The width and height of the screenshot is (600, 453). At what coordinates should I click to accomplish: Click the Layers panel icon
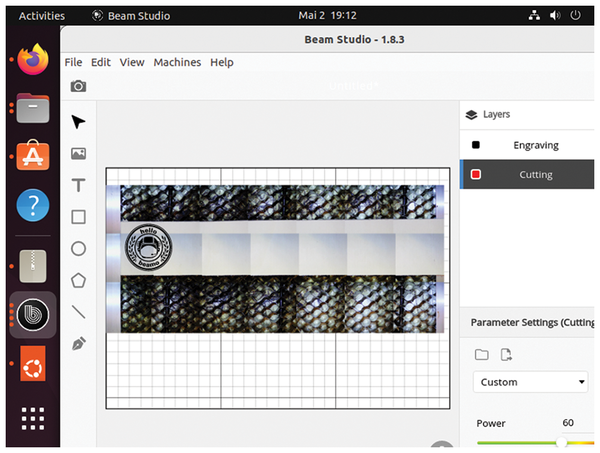click(471, 114)
